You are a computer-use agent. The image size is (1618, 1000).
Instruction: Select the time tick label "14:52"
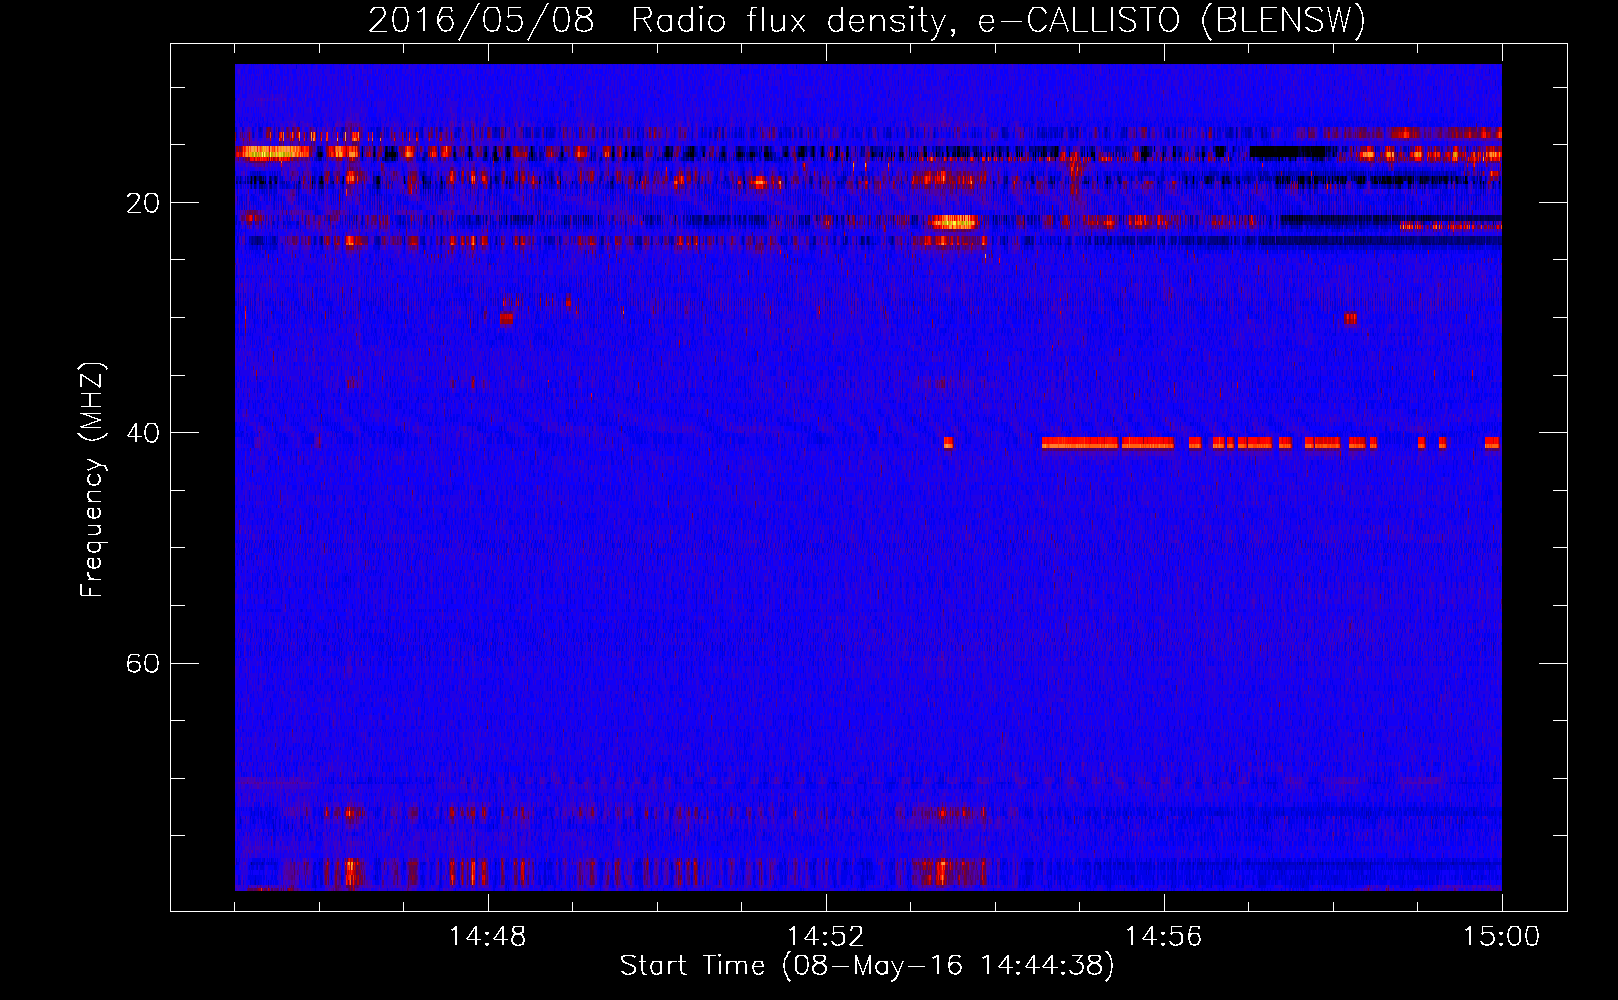pyautogui.click(x=826, y=937)
